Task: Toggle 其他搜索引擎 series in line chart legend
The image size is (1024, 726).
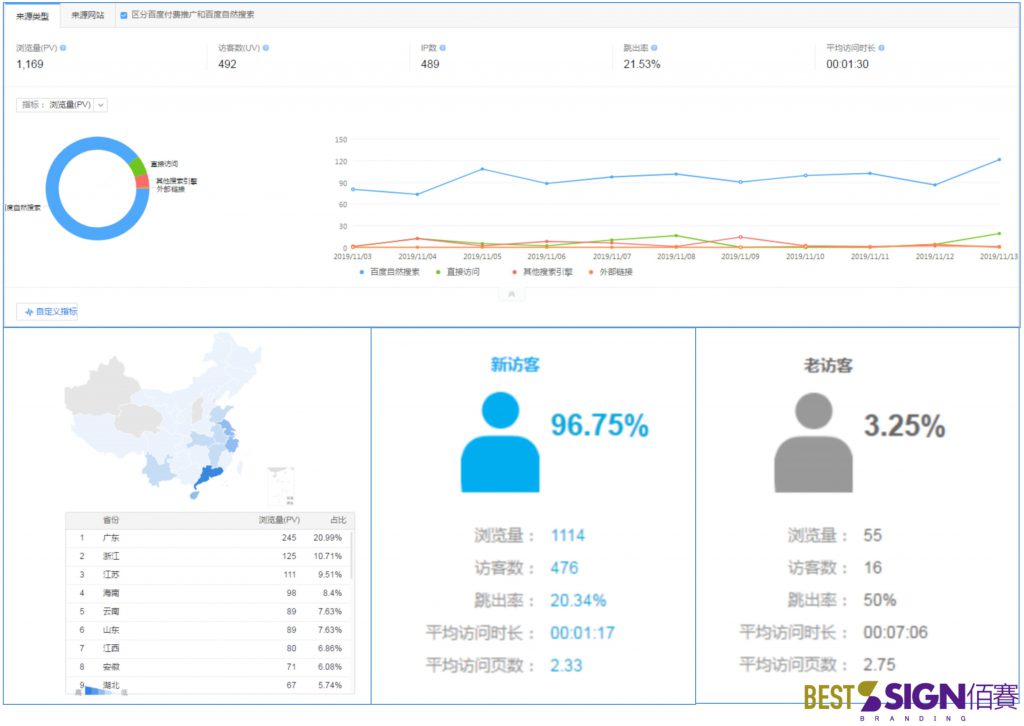Action: 543,272
